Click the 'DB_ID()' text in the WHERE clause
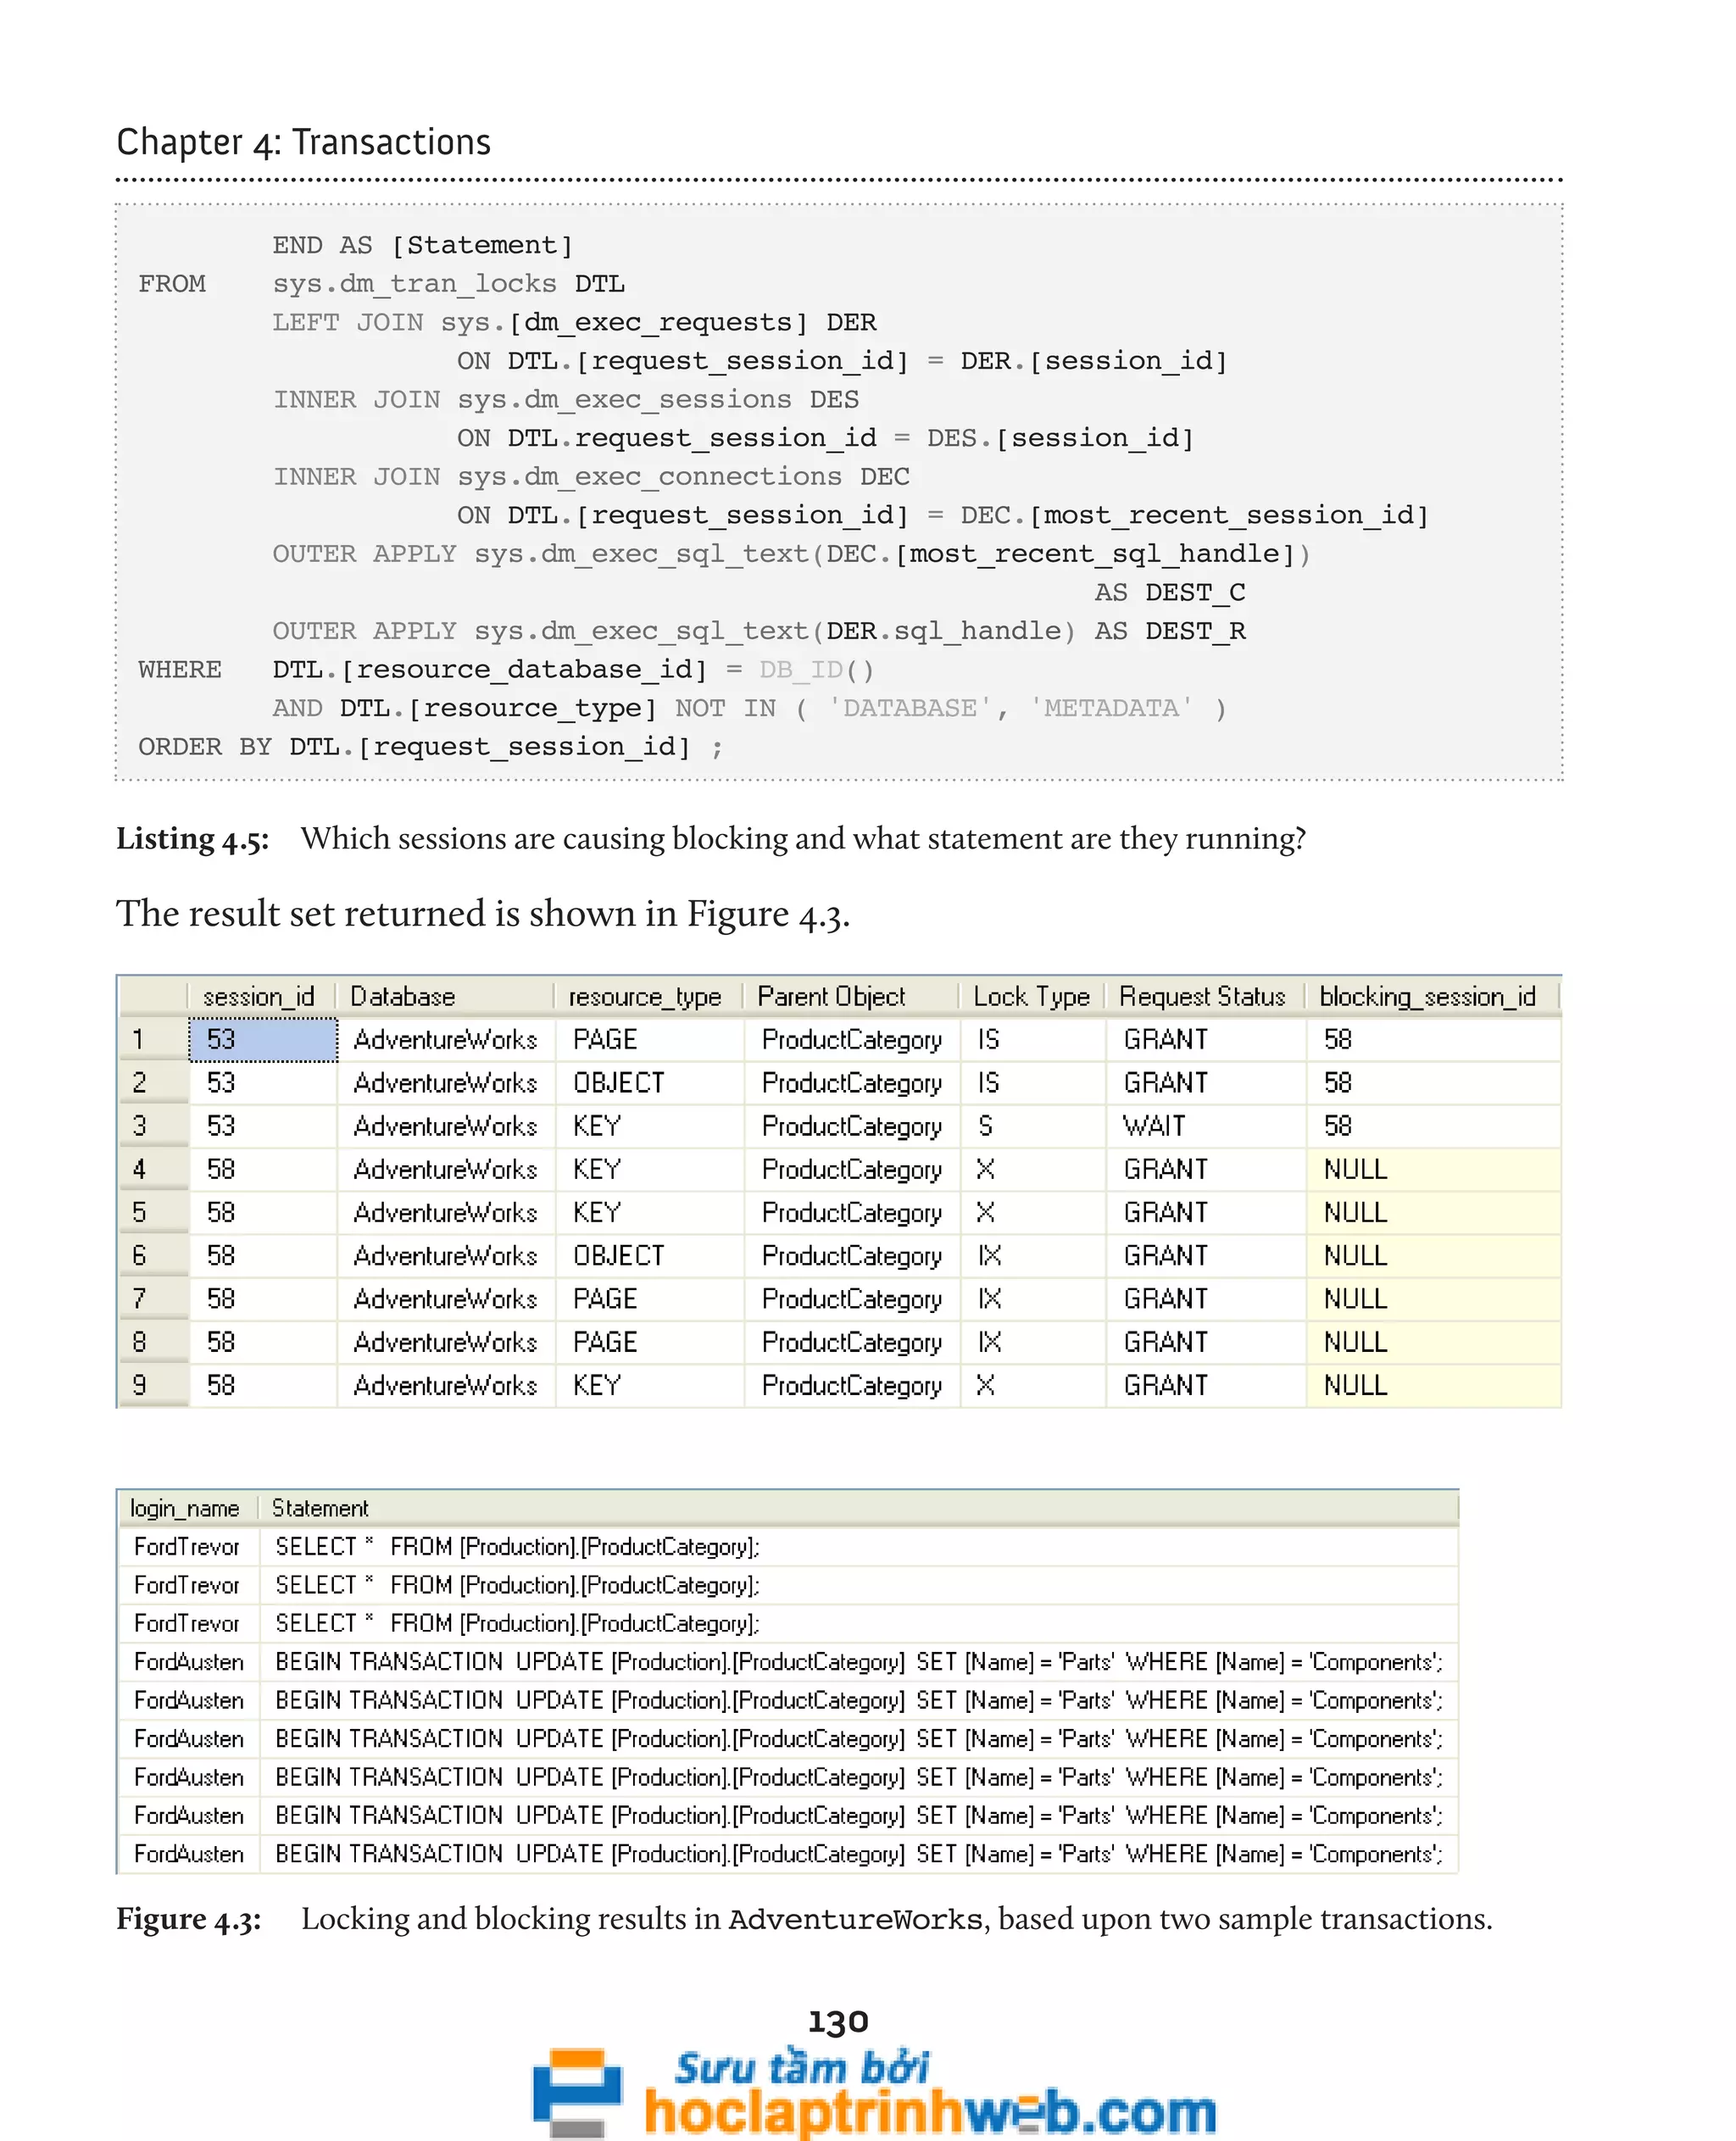 (816, 670)
